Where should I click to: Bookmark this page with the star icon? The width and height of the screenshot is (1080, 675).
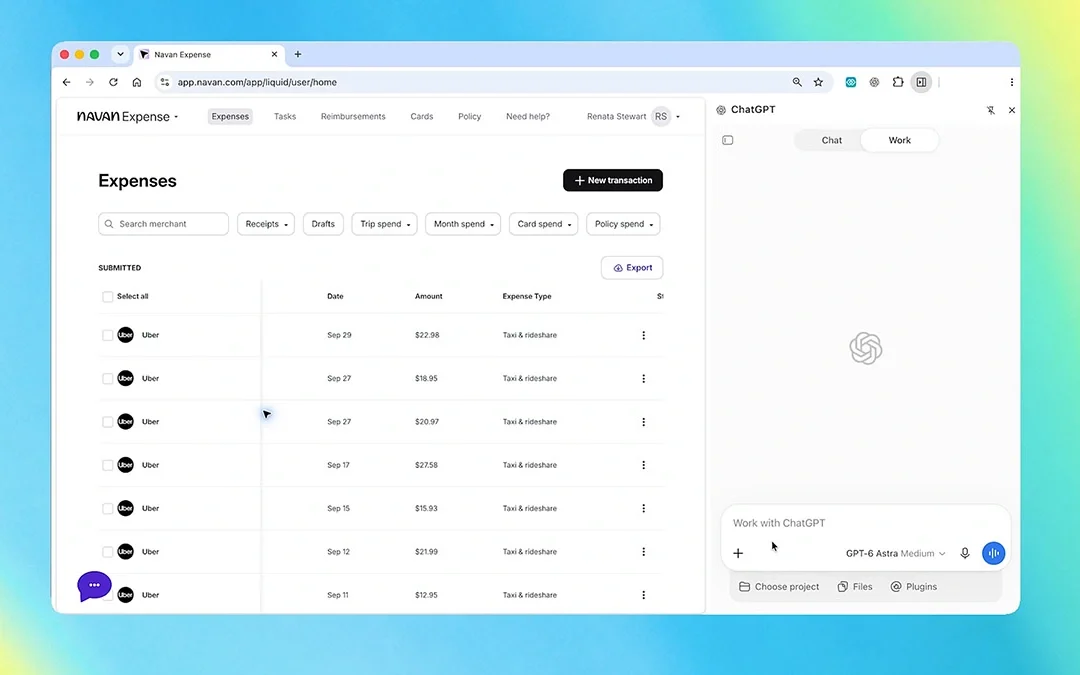pyautogui.click(x=818, y=82)
